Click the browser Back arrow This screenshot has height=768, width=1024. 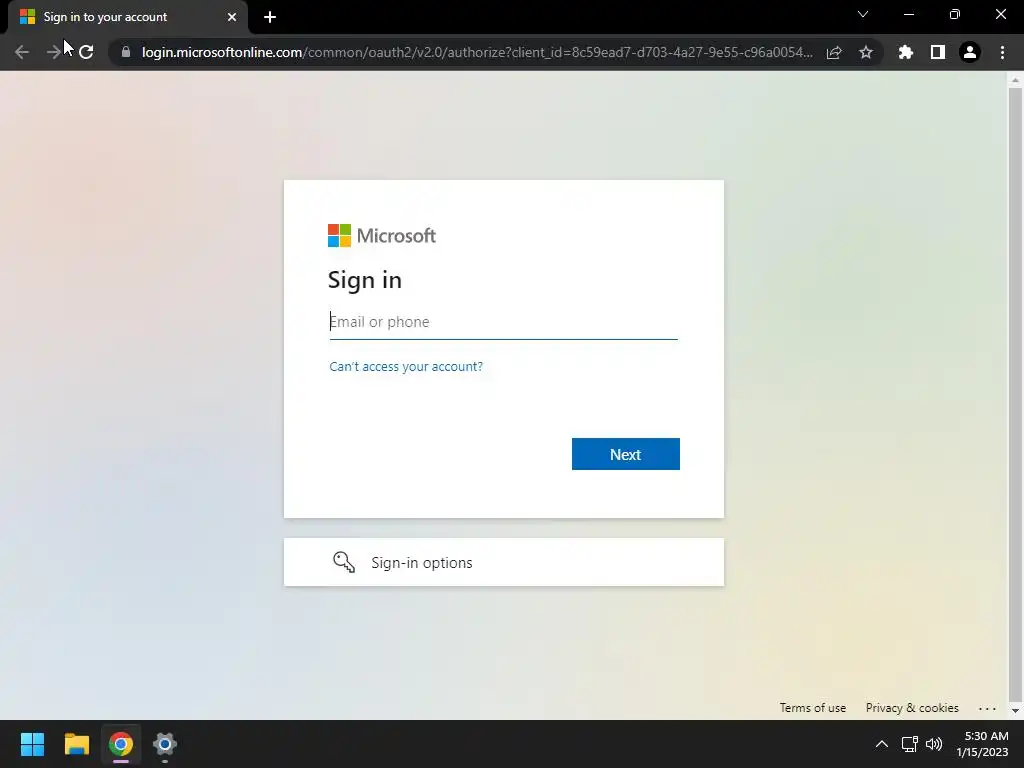22,52
